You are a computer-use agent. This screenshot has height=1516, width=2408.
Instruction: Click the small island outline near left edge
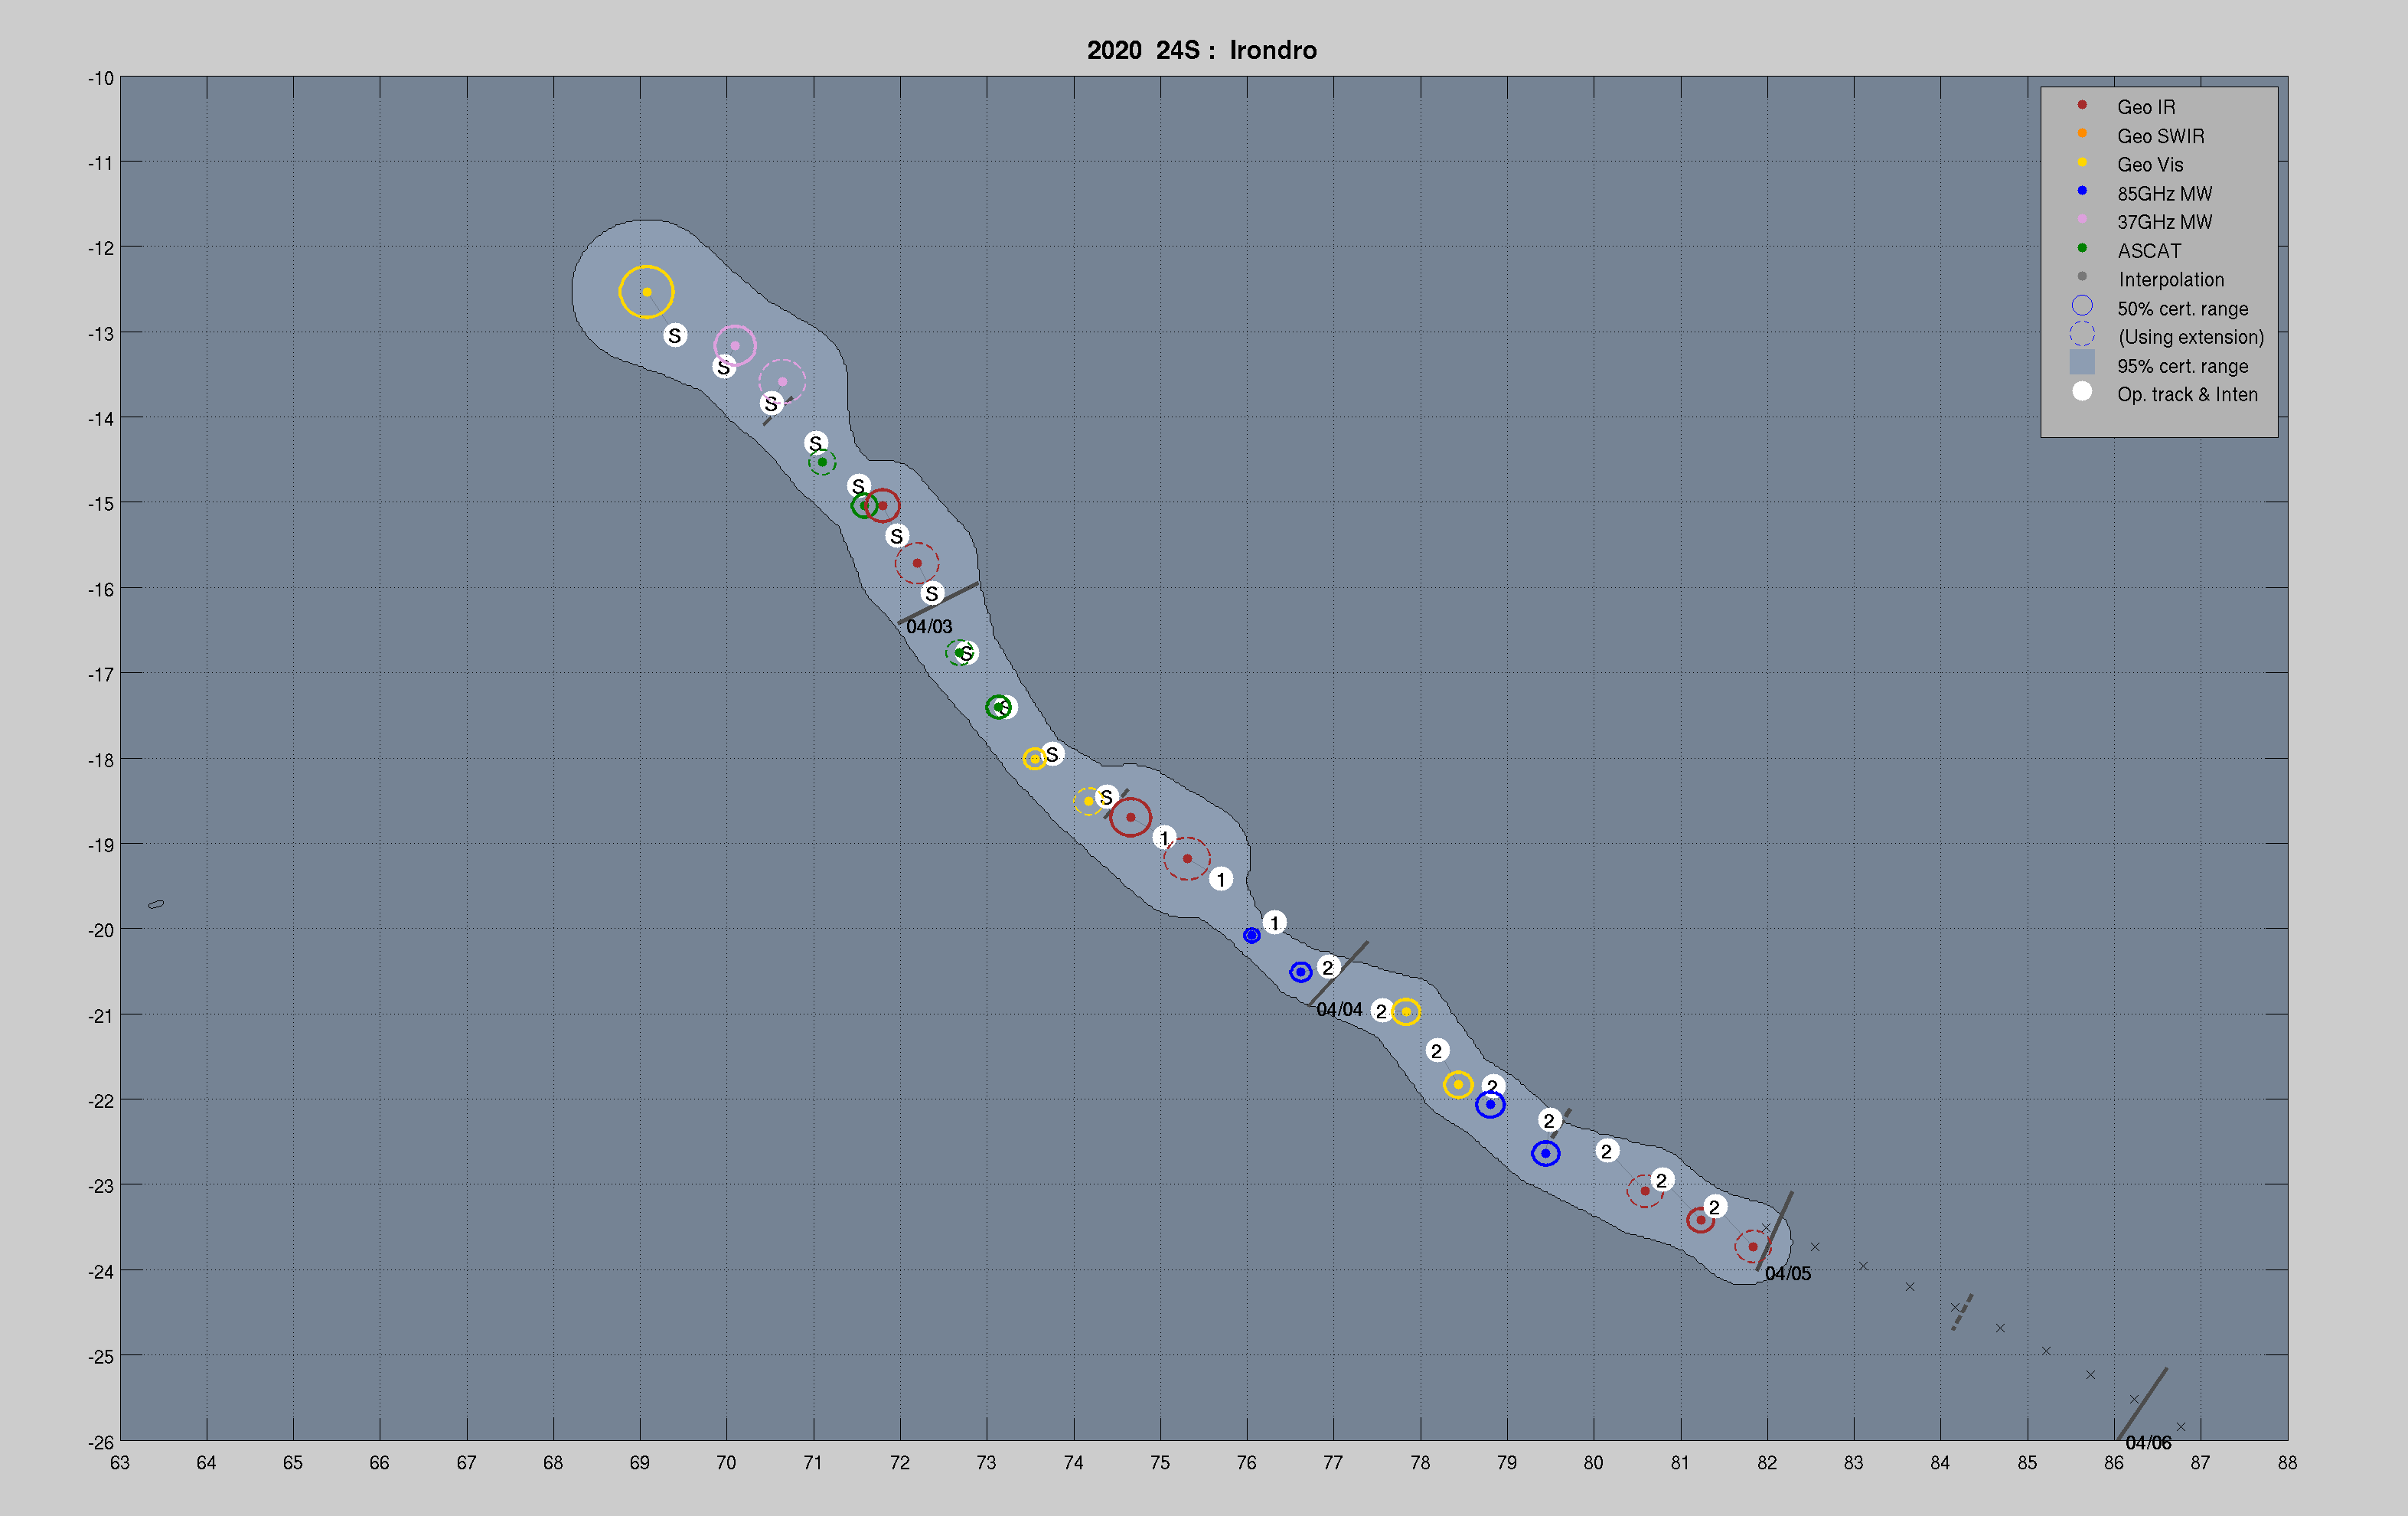pos(156,904)
